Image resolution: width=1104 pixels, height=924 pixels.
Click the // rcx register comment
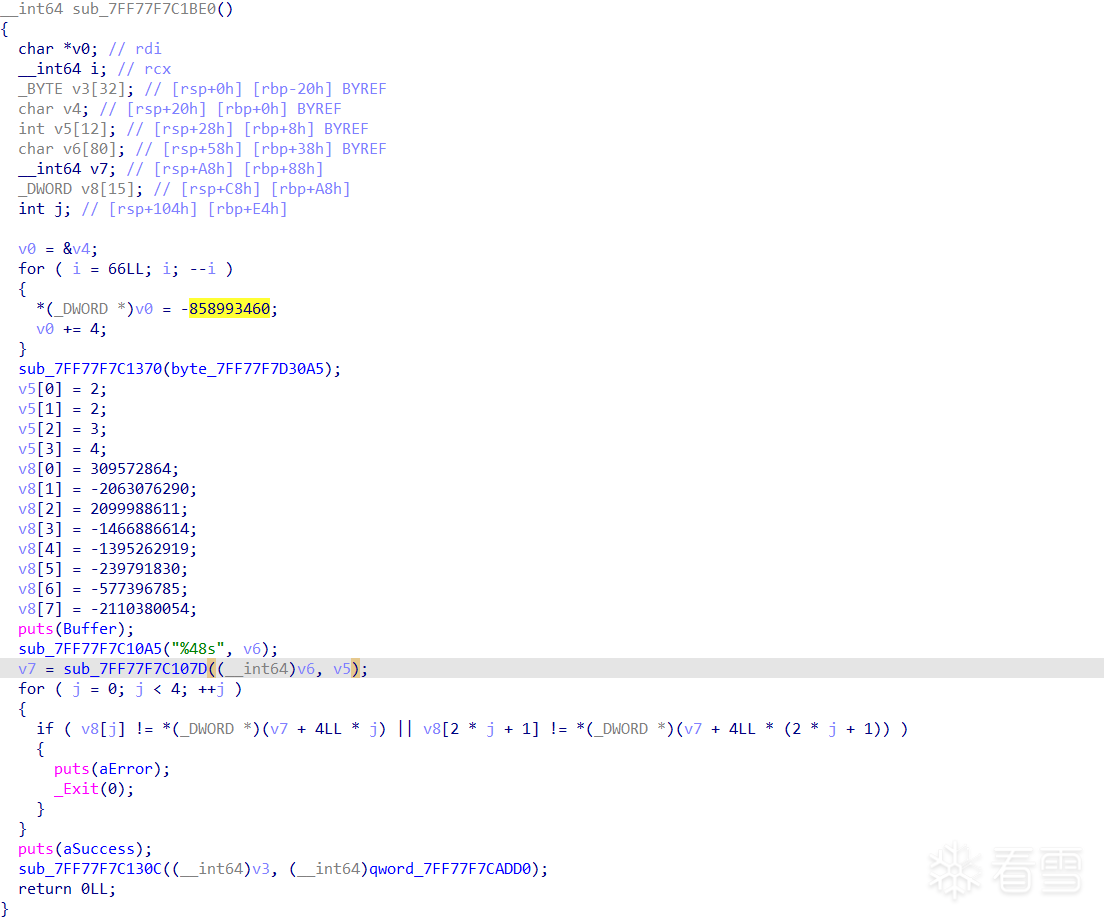(144, 69)
